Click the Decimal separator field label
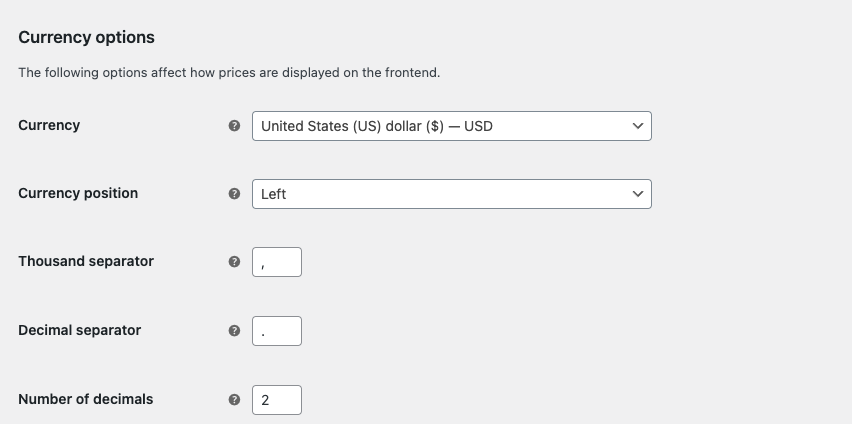The image size is (852, 424). 79,331
